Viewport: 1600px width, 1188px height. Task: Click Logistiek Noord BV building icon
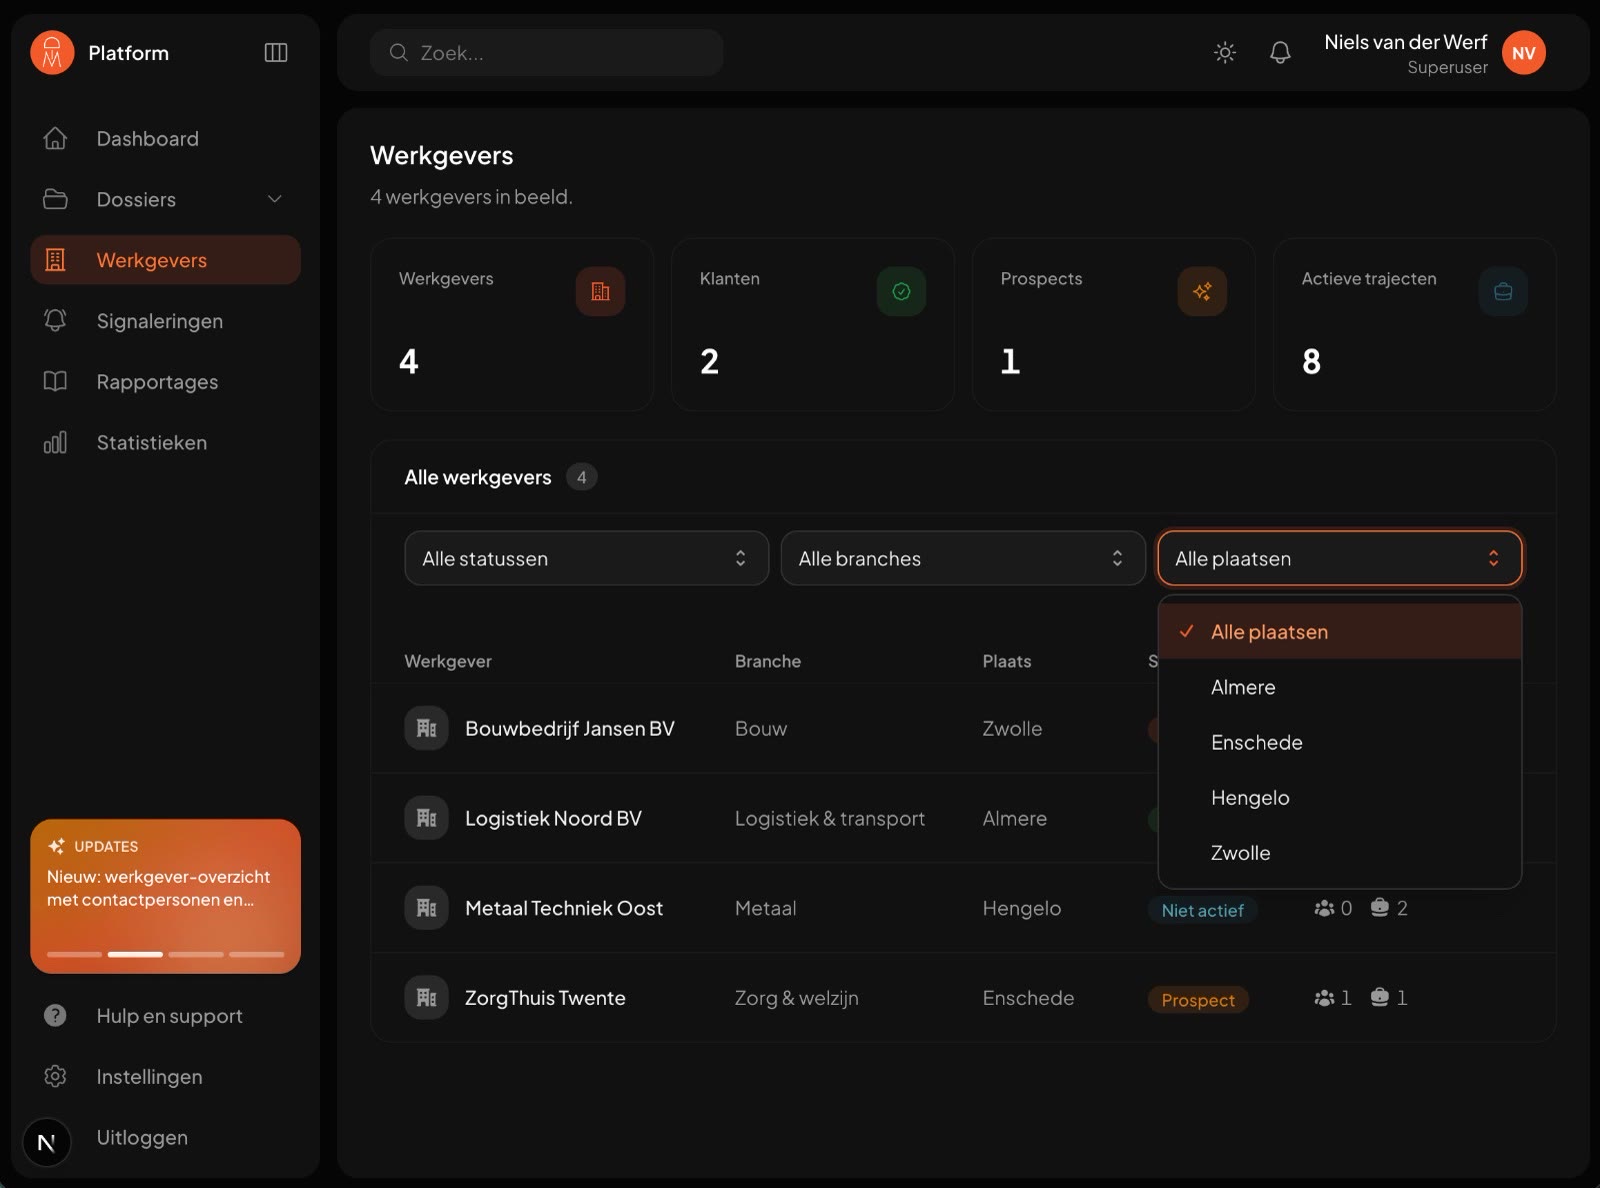426,818
